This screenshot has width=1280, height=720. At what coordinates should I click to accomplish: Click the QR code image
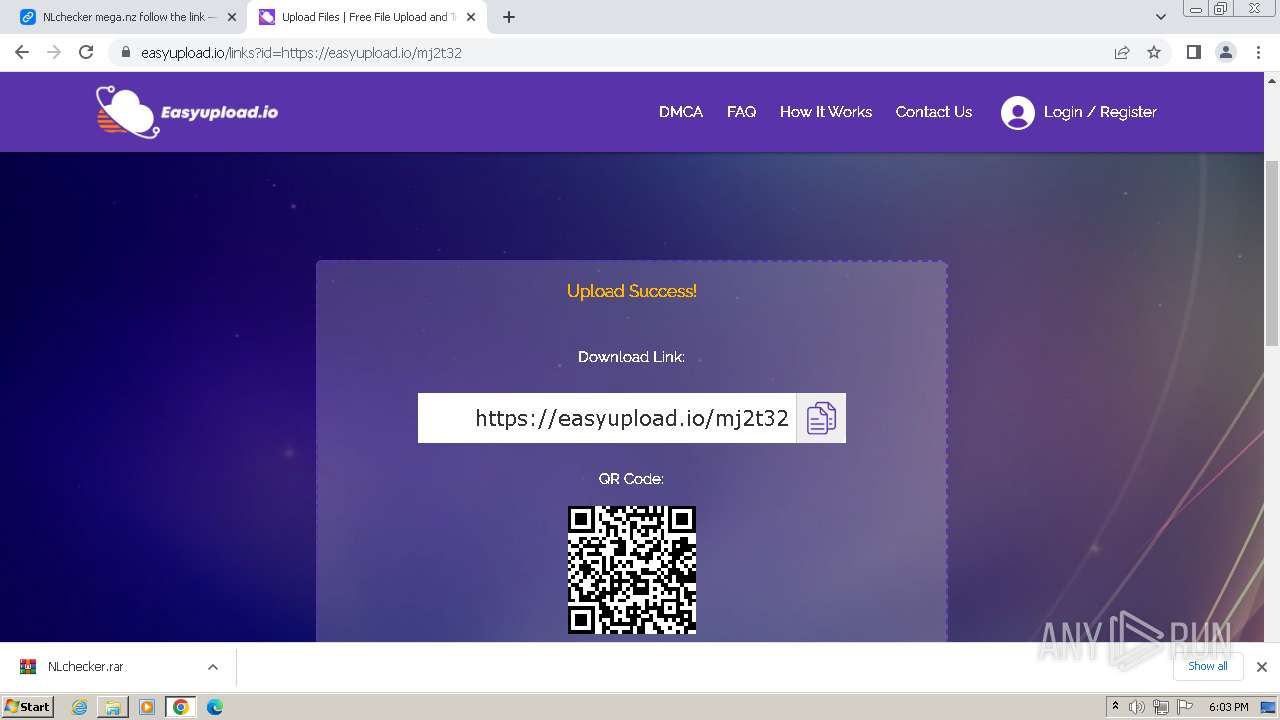[x=632, y=570]
